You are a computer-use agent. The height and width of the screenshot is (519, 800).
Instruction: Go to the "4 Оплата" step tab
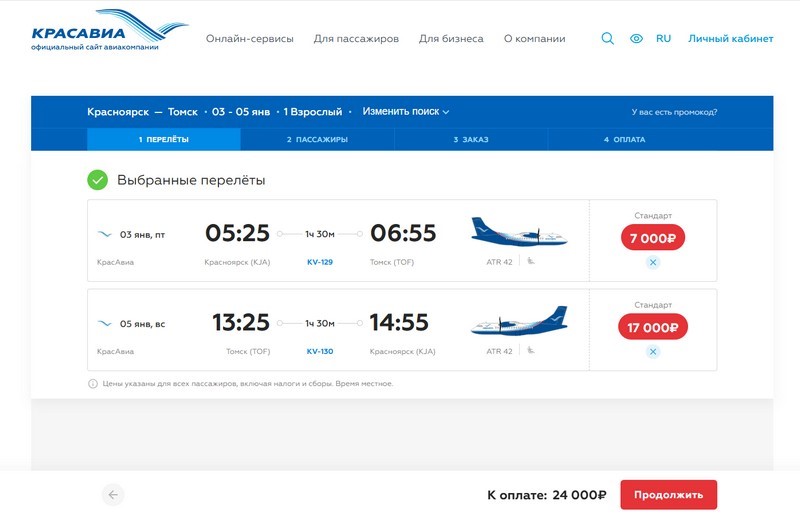coord(624,140)
